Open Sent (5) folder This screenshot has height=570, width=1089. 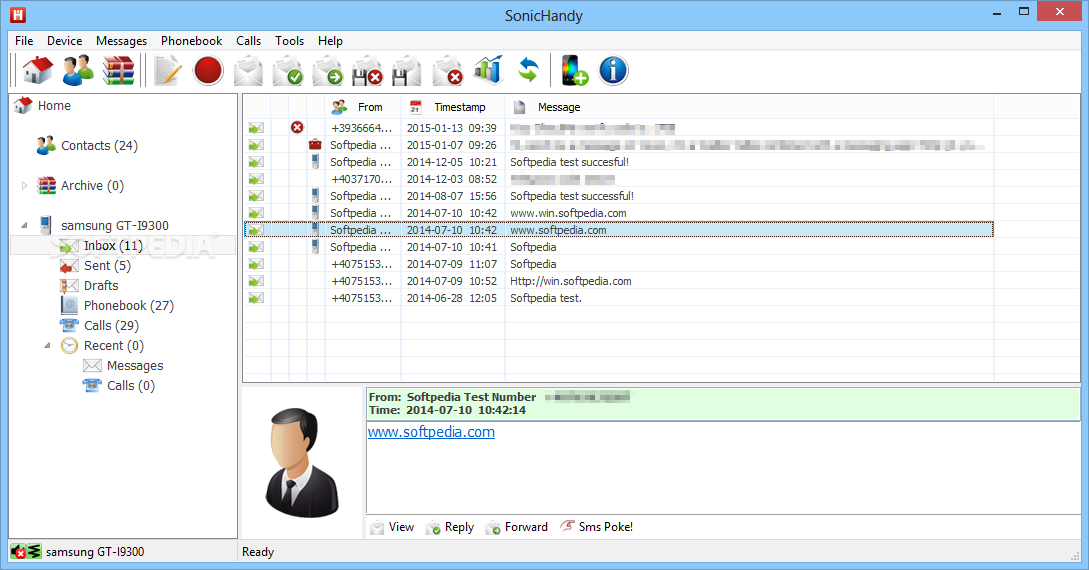(x=107, y=266)
